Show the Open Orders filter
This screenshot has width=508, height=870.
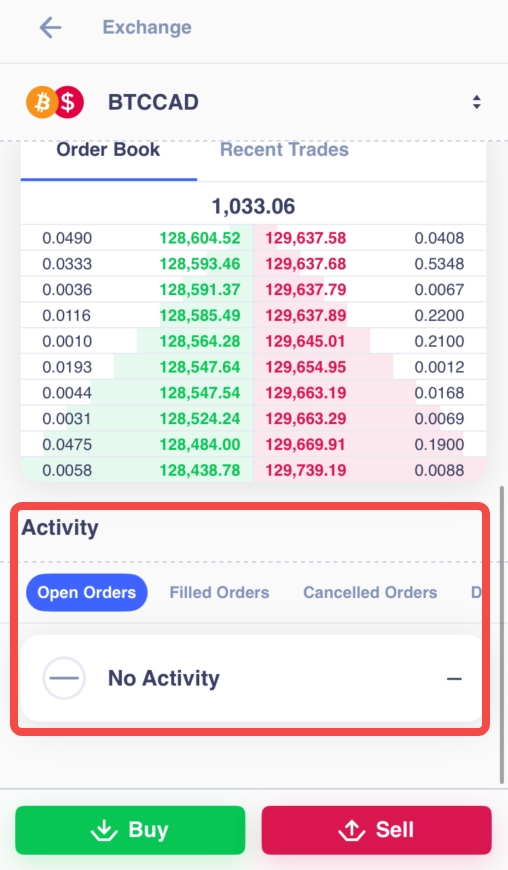click(x=87, y=593)
